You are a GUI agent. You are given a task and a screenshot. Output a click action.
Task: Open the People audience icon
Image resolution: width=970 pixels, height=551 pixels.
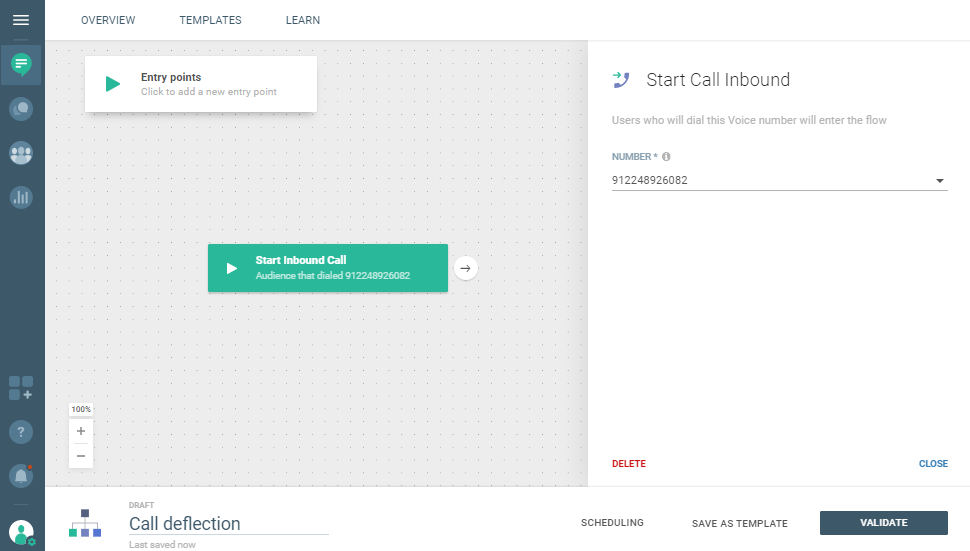tap(21, 153)
